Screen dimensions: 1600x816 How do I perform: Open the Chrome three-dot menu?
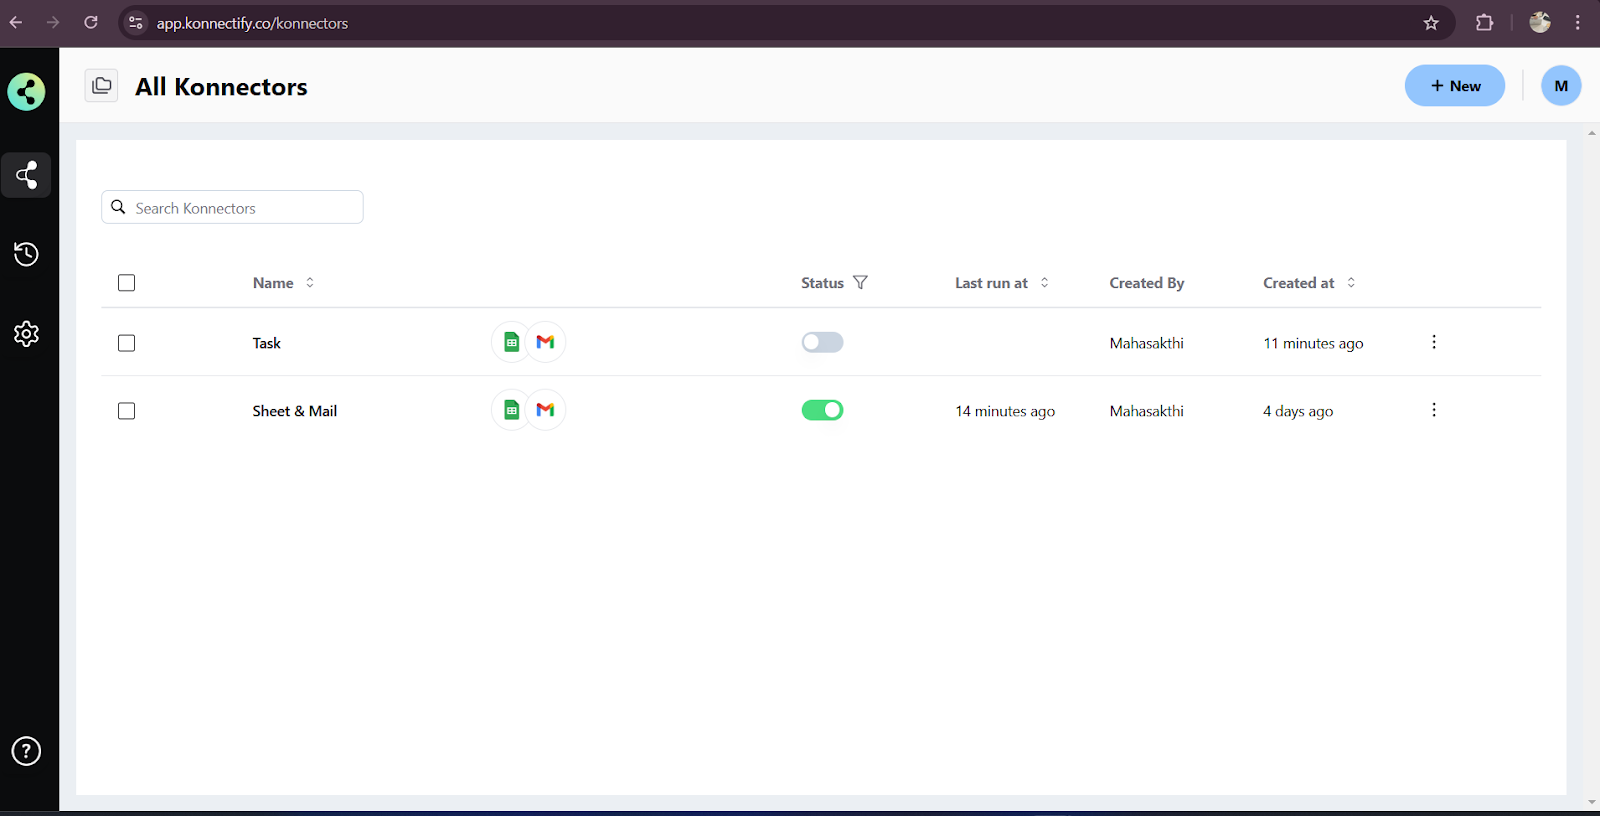[x=1578, y=23]
